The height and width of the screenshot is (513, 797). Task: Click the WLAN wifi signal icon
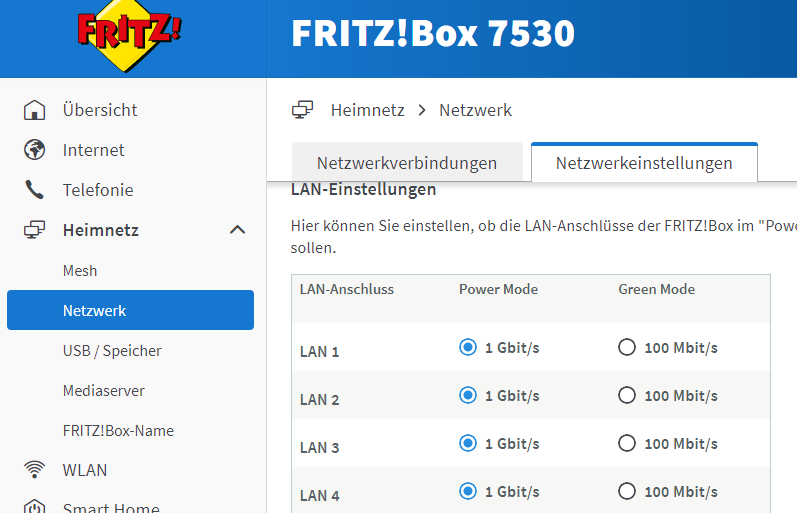[35, 469]
